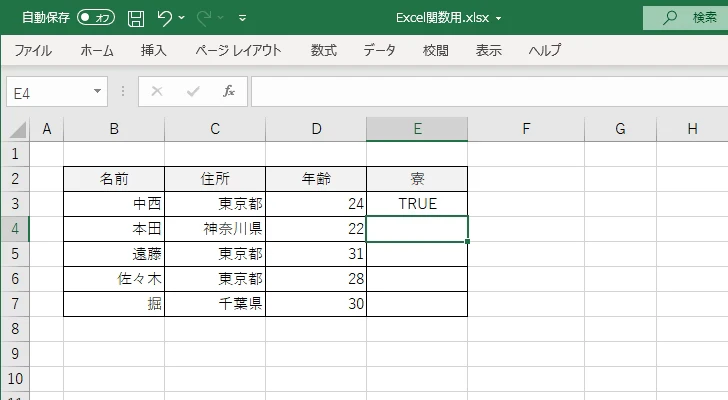Open the ファイル menu tab
The height and width of the screenshot is (400, 728).
33,50
